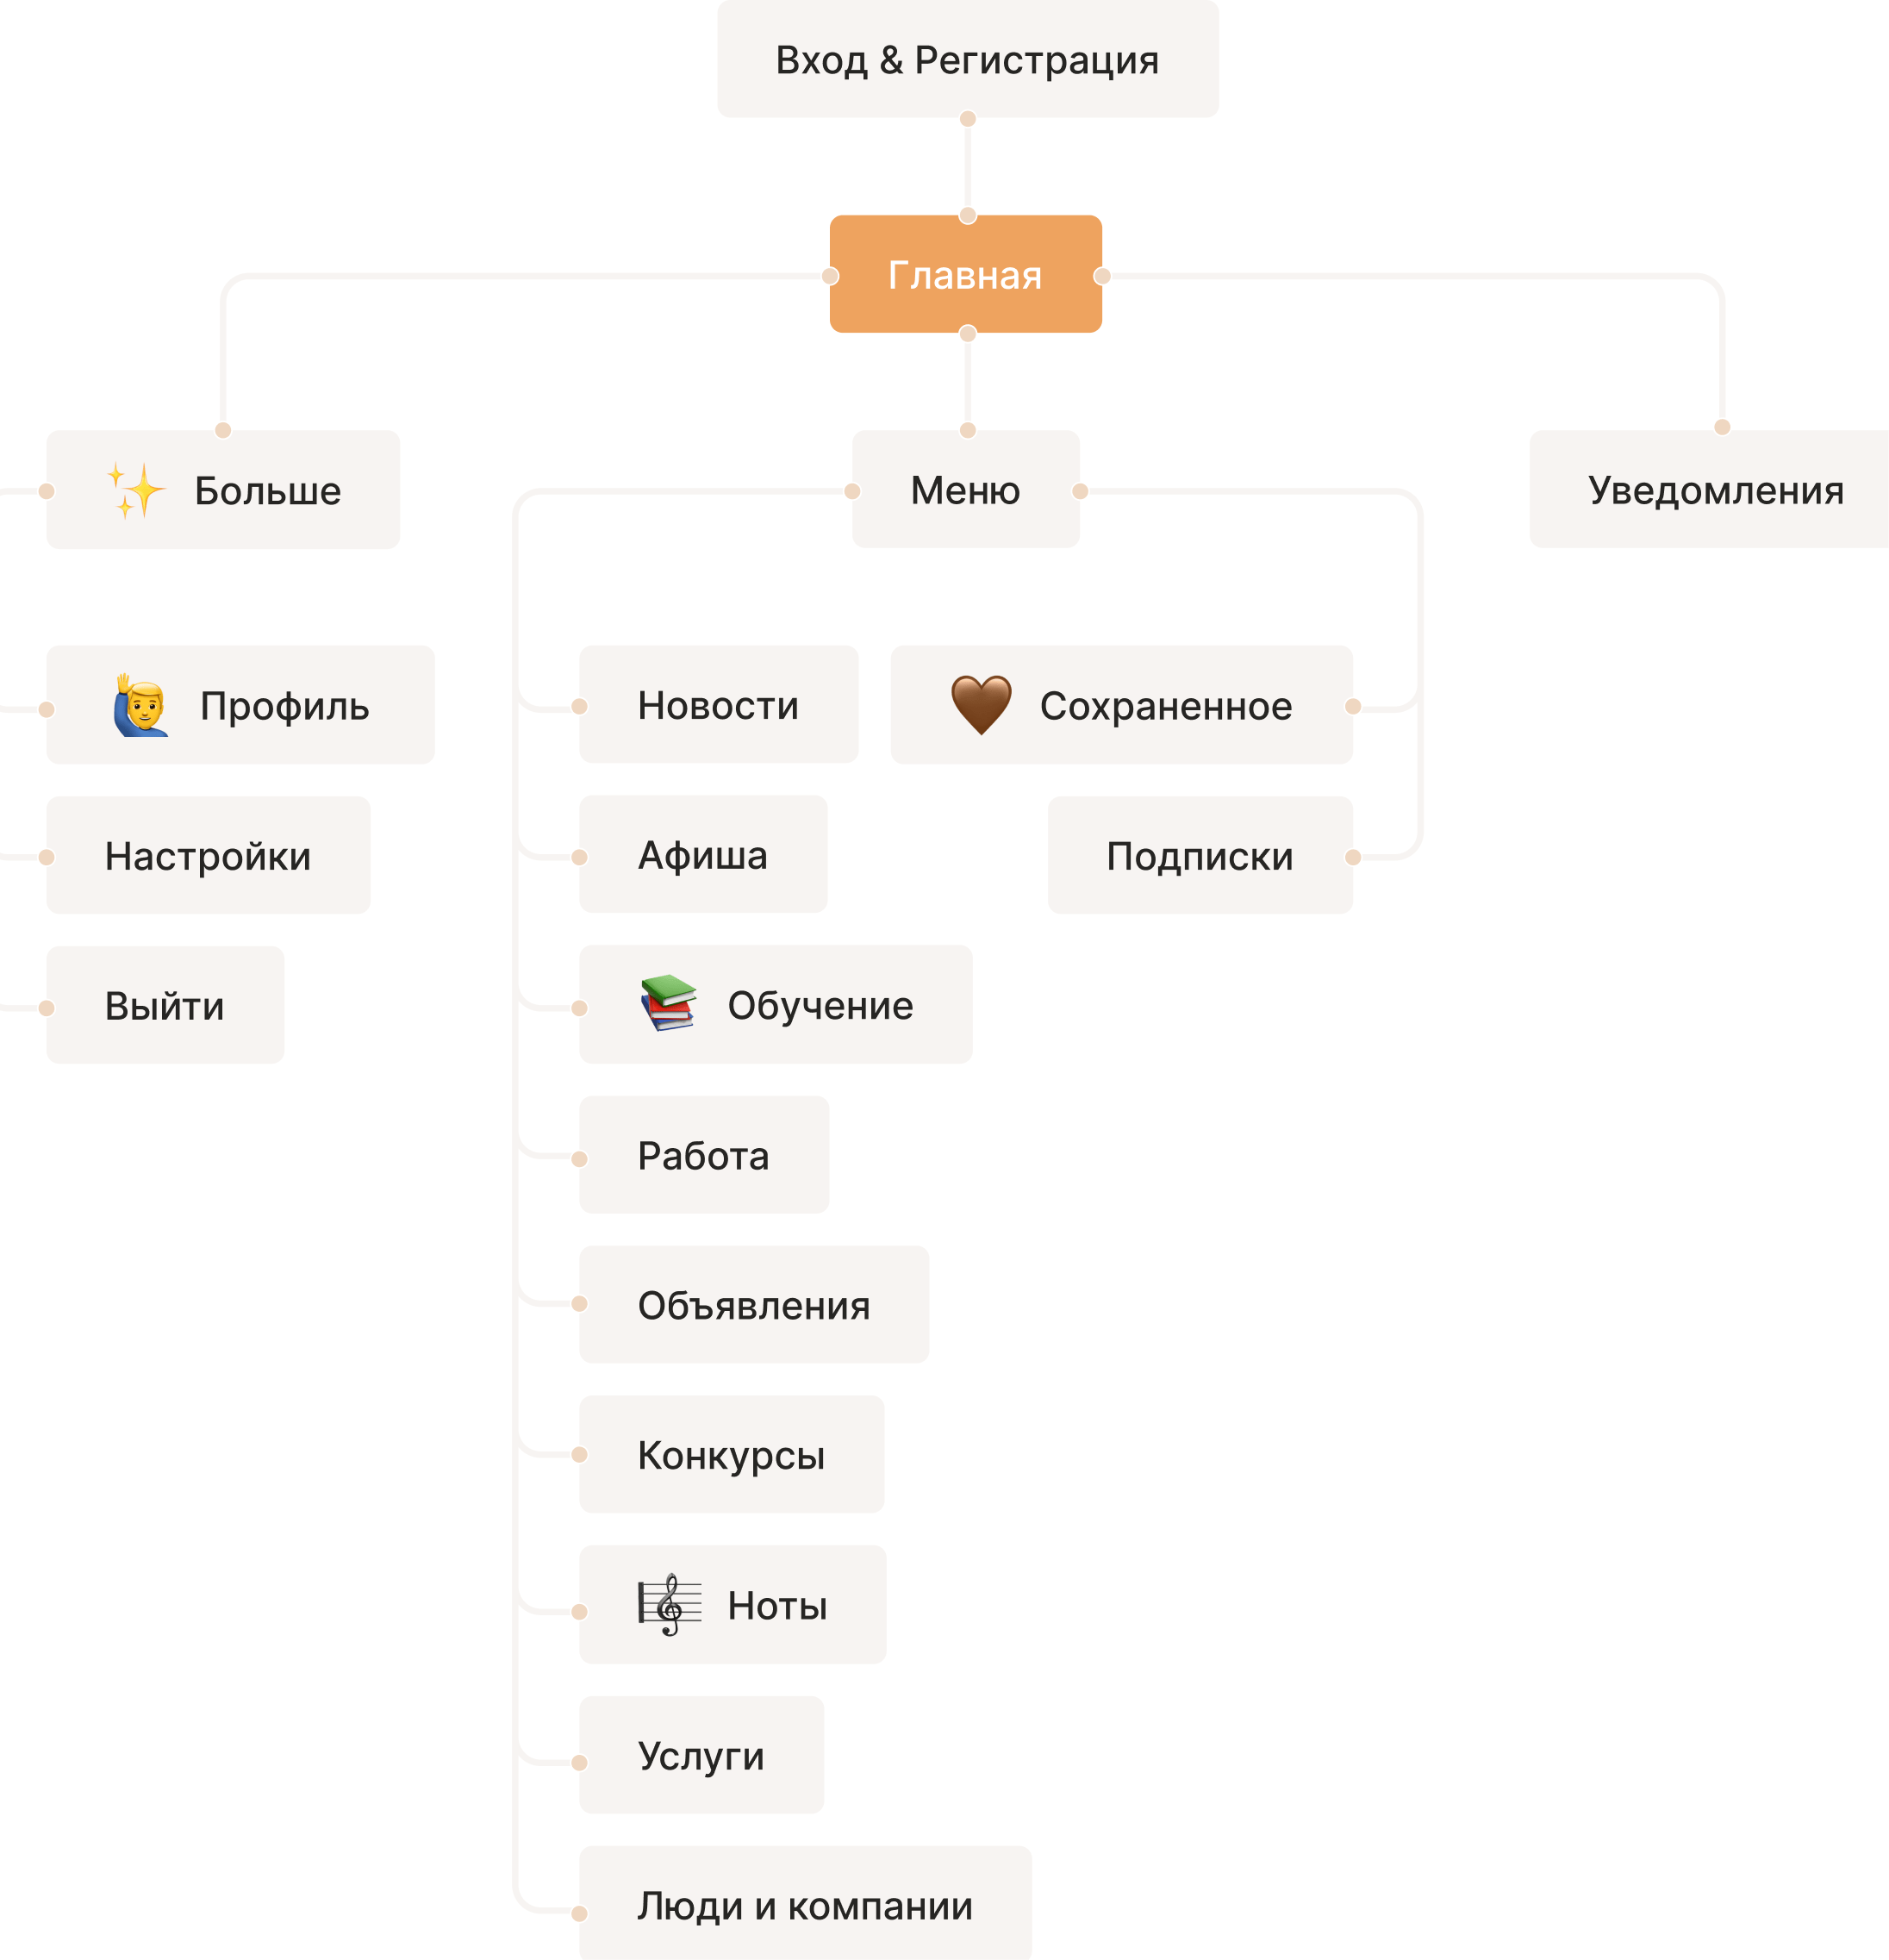Screen dimensions: 1889x1960
Task: Click the sparkles icon beside Больше
Action: 135,490
